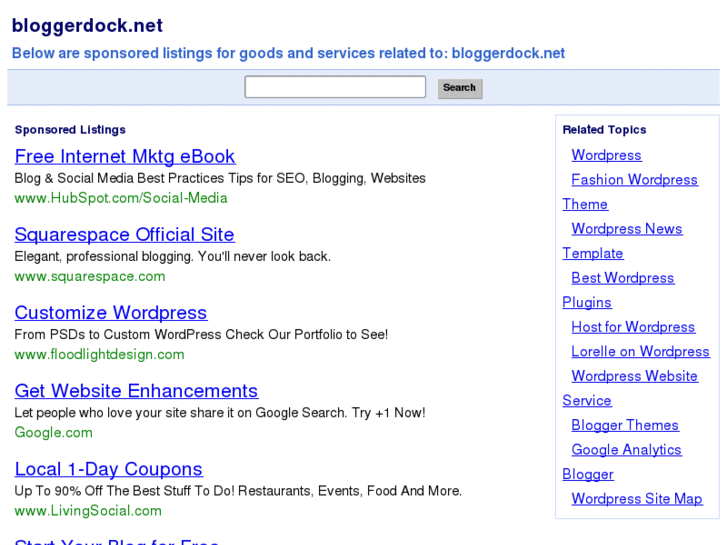The width and height of the screenshot is (727, 545).
Task: Select Wordpress Site Map related topic
Action: pyautogui.click(x=637, y=499)
